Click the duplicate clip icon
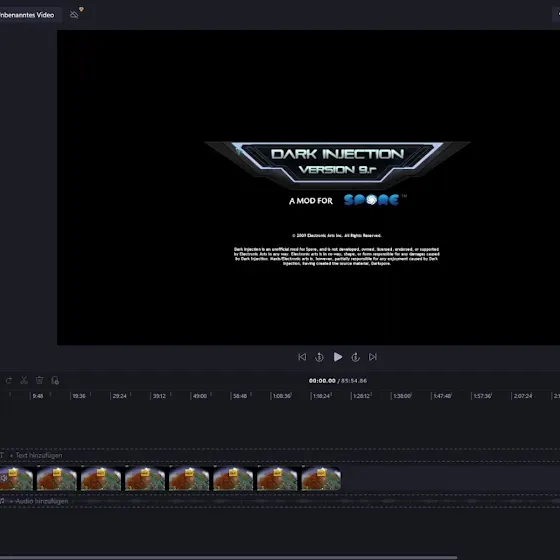Viewport: 560px width, 560px height. click(x=55, y=380)
